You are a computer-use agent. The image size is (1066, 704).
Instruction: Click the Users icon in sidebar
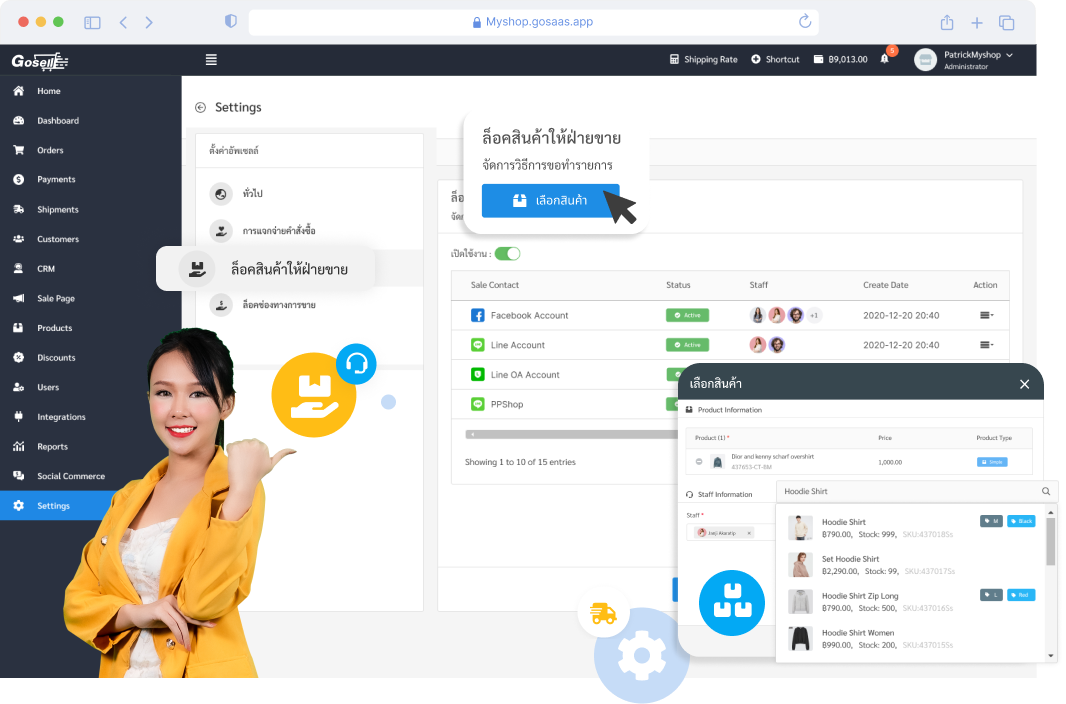click(18, 387)
